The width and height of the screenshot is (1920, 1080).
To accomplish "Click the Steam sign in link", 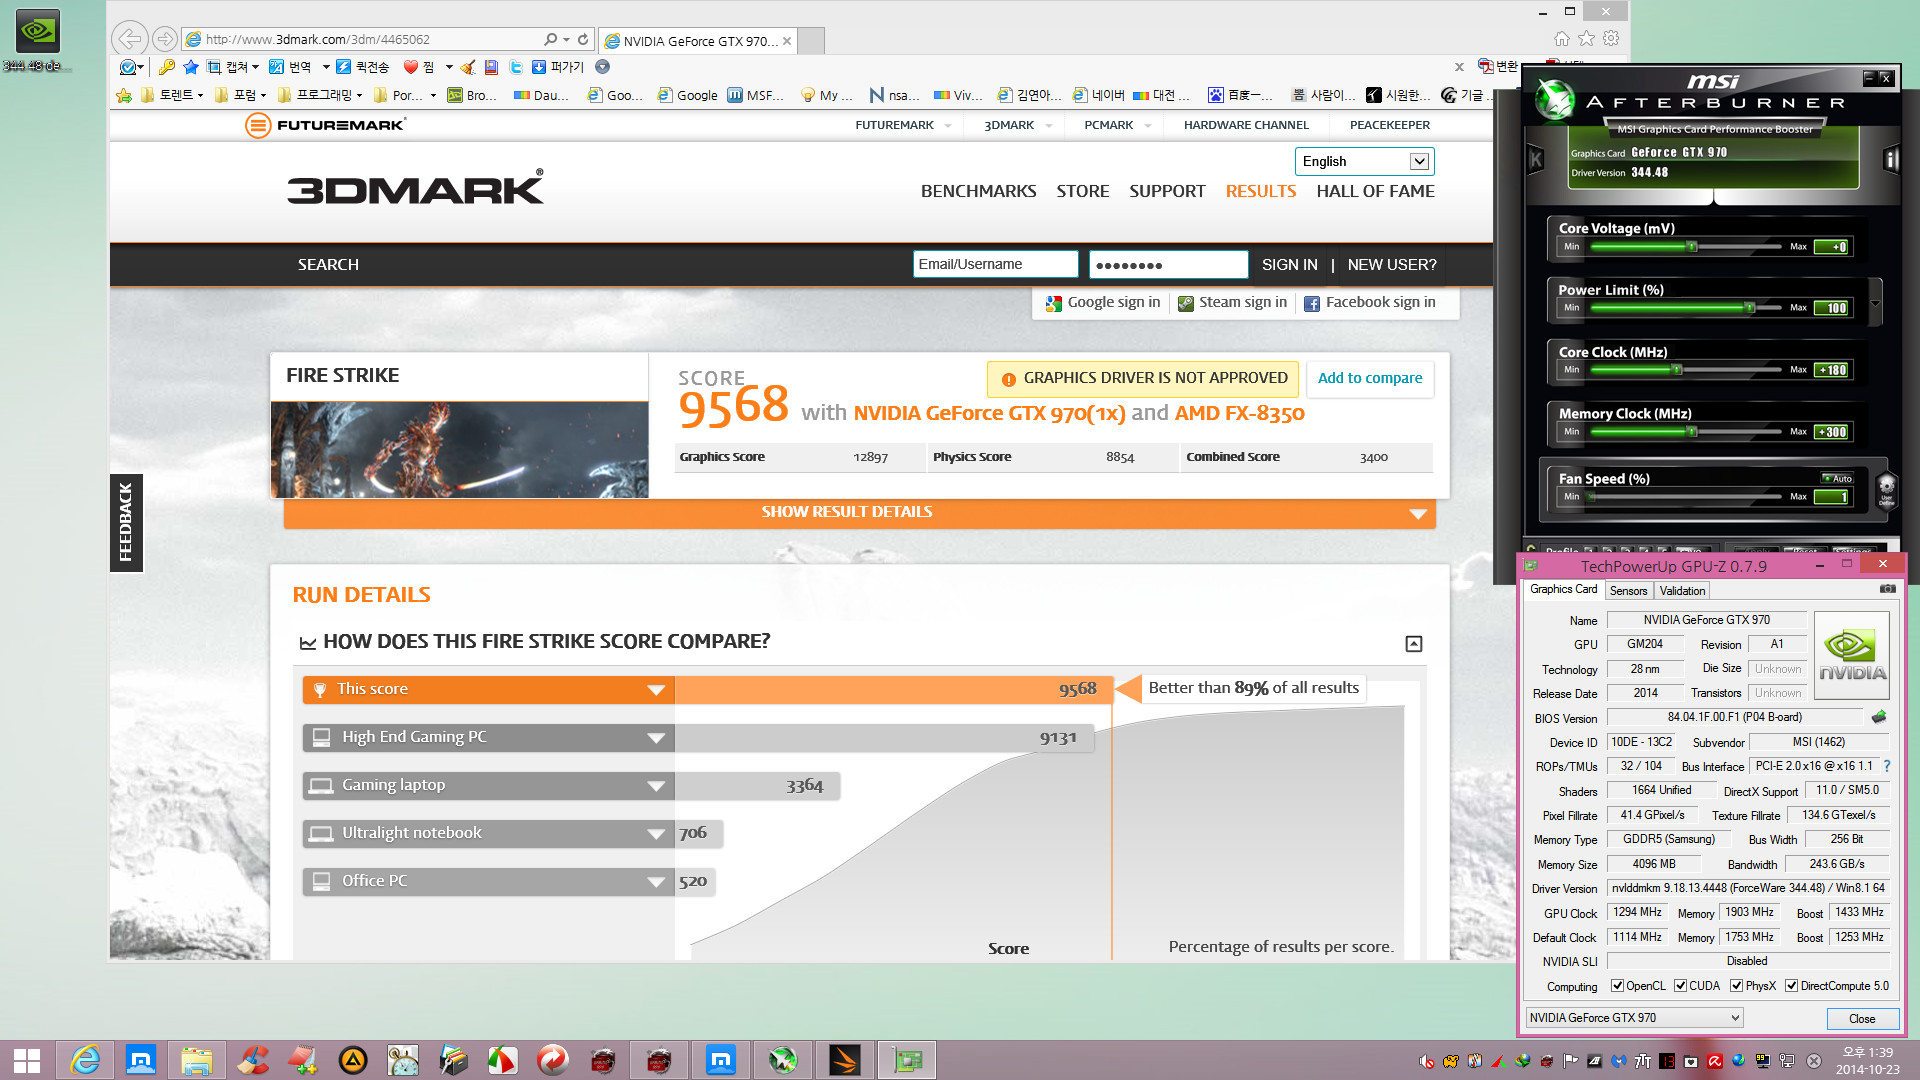I will point(1232,303).
